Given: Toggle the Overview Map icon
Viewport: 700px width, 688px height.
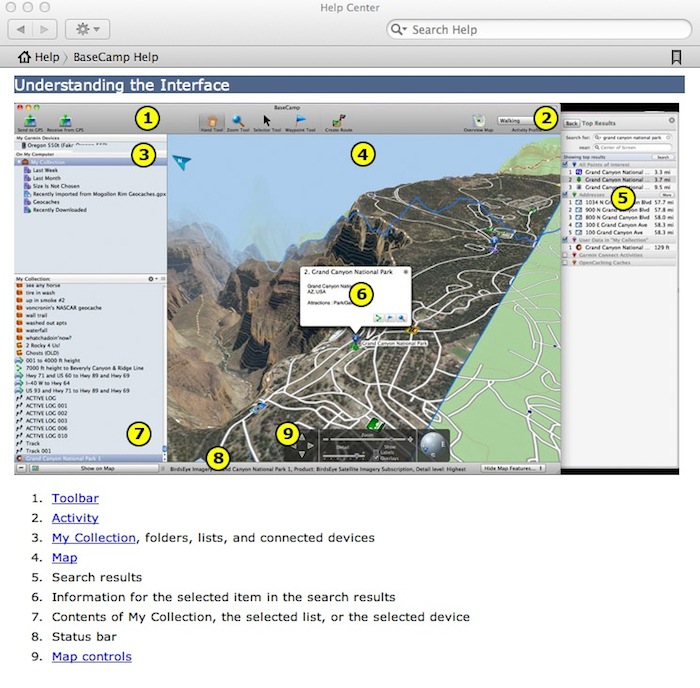Looking at the screenshot, I should point(479,123).
